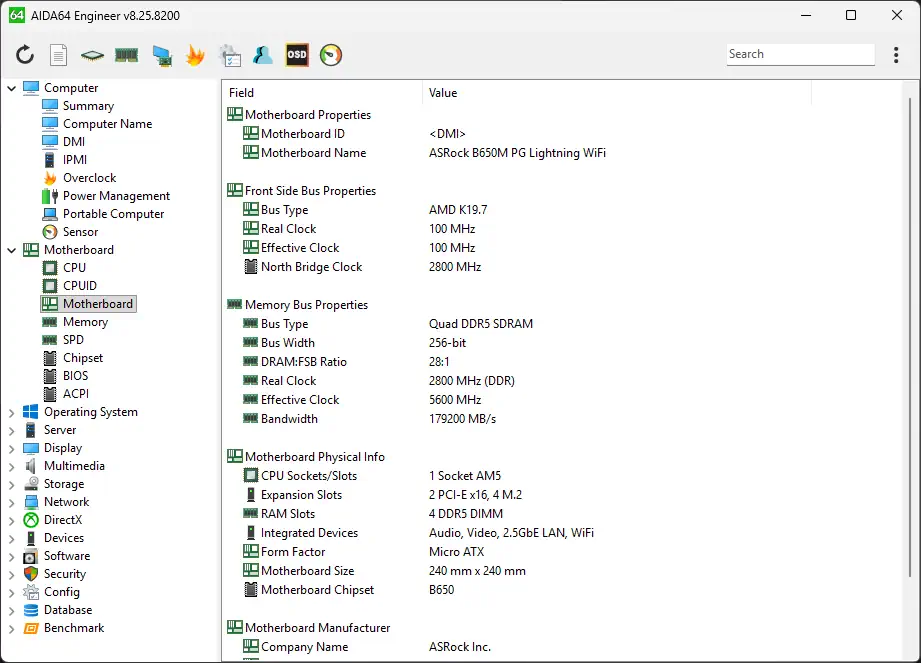Screen dimensions: 921x663
Task: Click the AIDA64 app logo icon
Action: point(16,15)
